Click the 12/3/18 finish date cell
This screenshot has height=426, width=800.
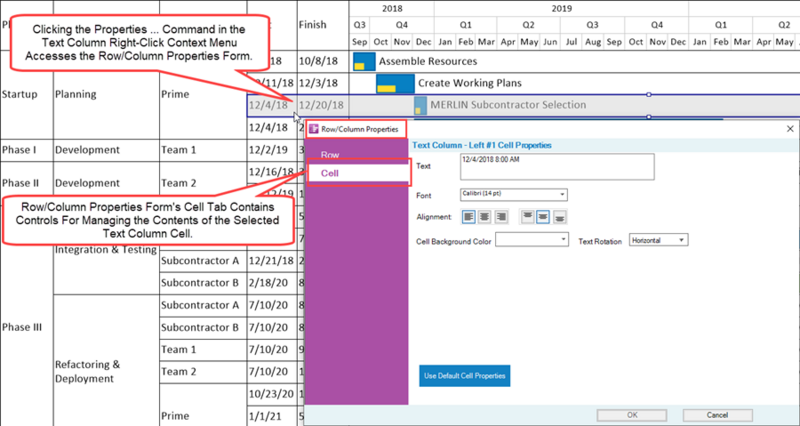point(323,83)
